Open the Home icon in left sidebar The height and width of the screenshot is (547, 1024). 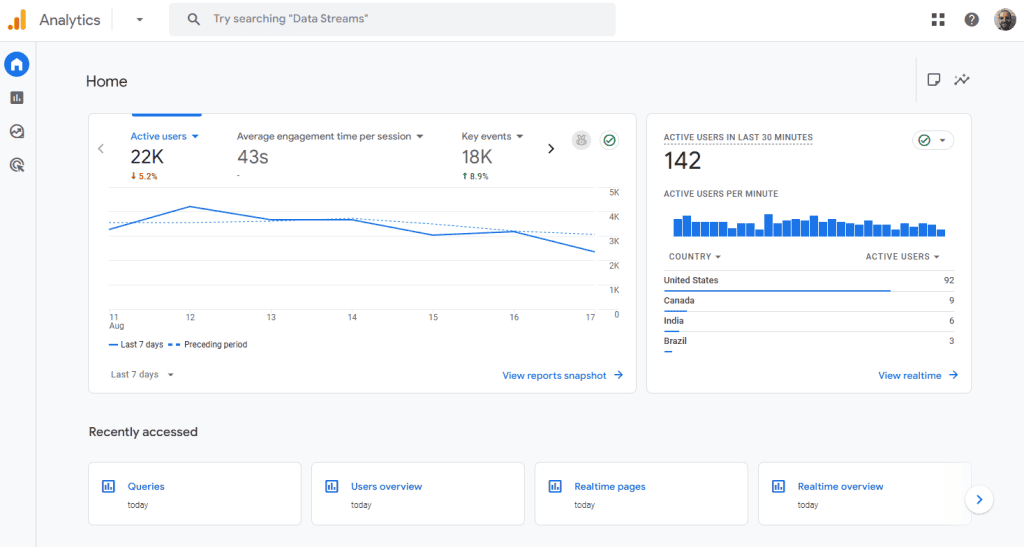coord(17,65)
